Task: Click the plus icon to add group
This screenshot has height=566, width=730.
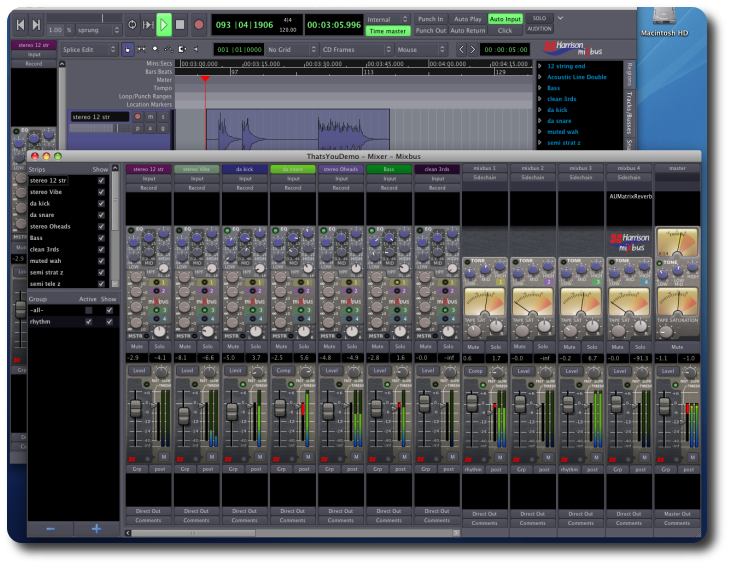Action: (x=96, y=529)
